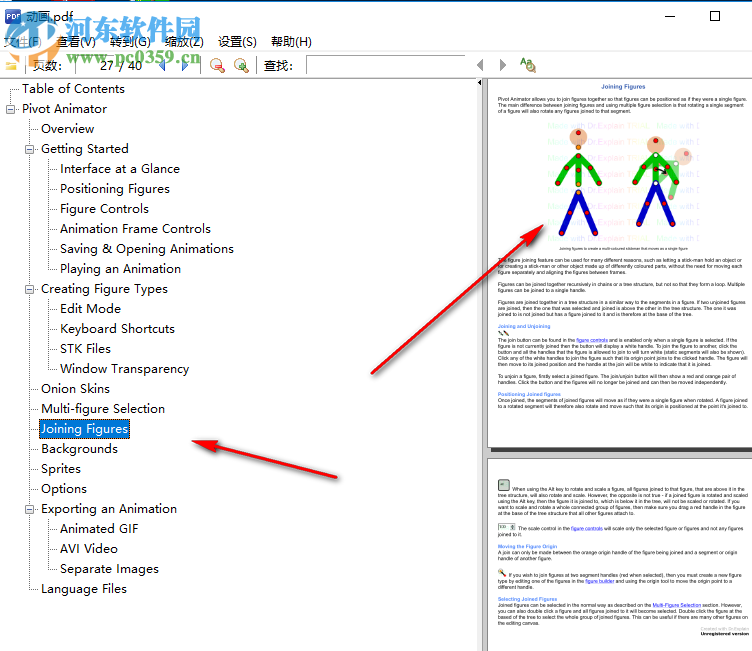Screen dimensions: 752x651
Task: Open the 转到(G) menu
Action: (130, 42)
